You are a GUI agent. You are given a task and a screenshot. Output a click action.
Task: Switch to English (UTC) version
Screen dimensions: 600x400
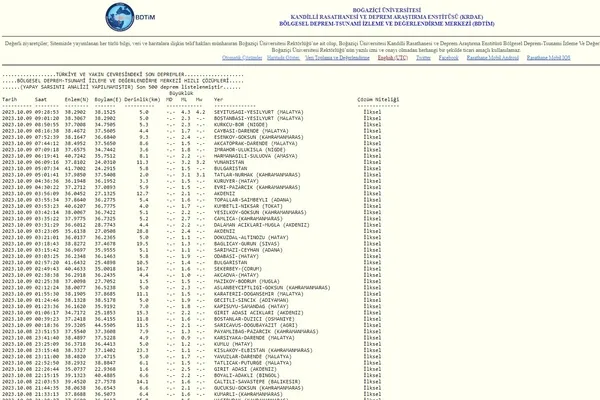393,58
